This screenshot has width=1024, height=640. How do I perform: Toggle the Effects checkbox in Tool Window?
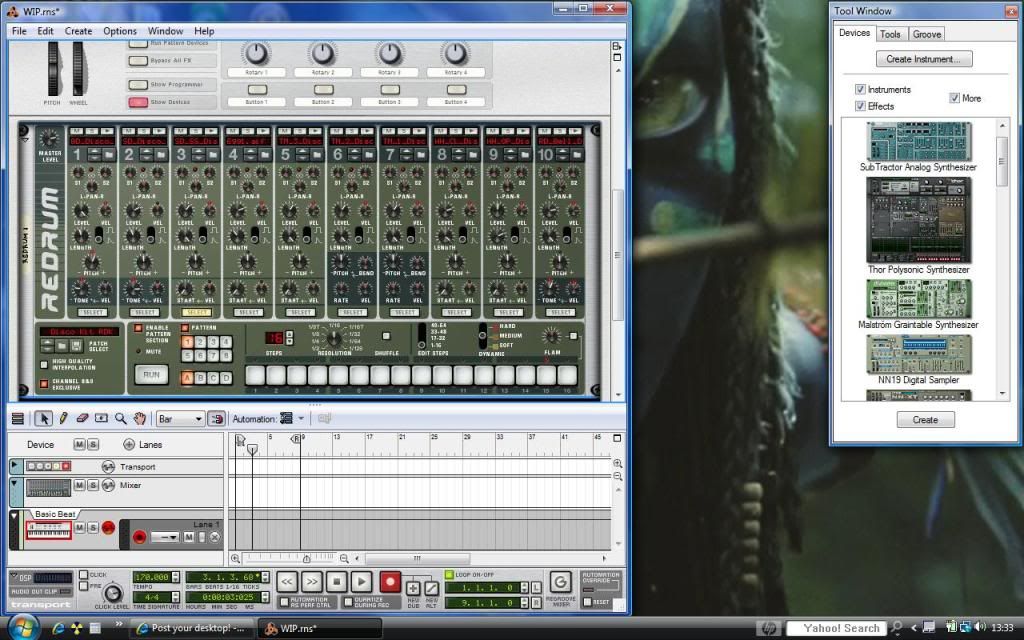860,106
